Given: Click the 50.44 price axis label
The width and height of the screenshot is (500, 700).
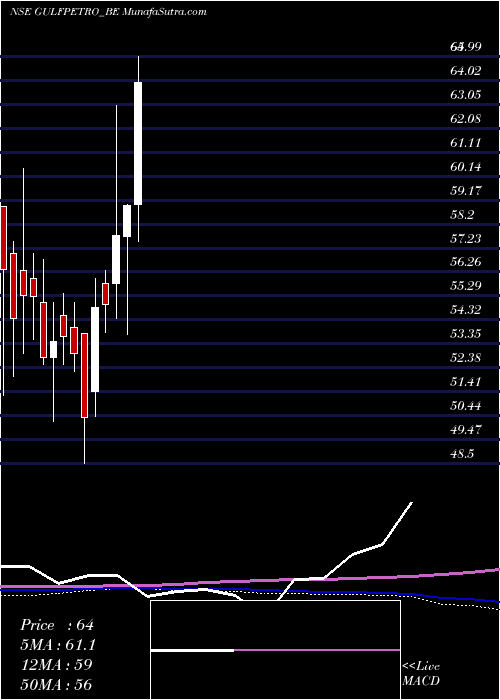Looking at the screenshot, I should click(x=466, y=406).
